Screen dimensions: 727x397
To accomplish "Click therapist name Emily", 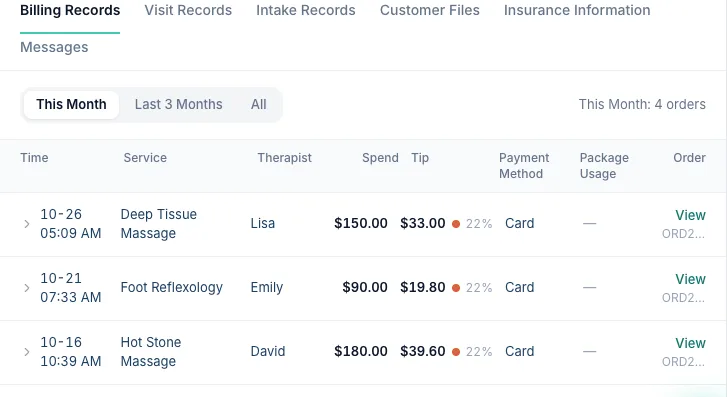I will (x=267, y=288).
